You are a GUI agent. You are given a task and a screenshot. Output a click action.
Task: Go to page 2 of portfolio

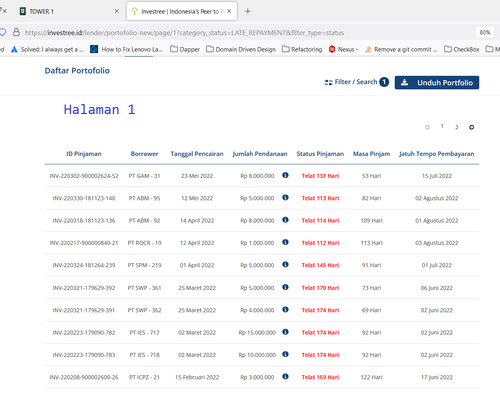pyautogui.click(x=457, y=127)
